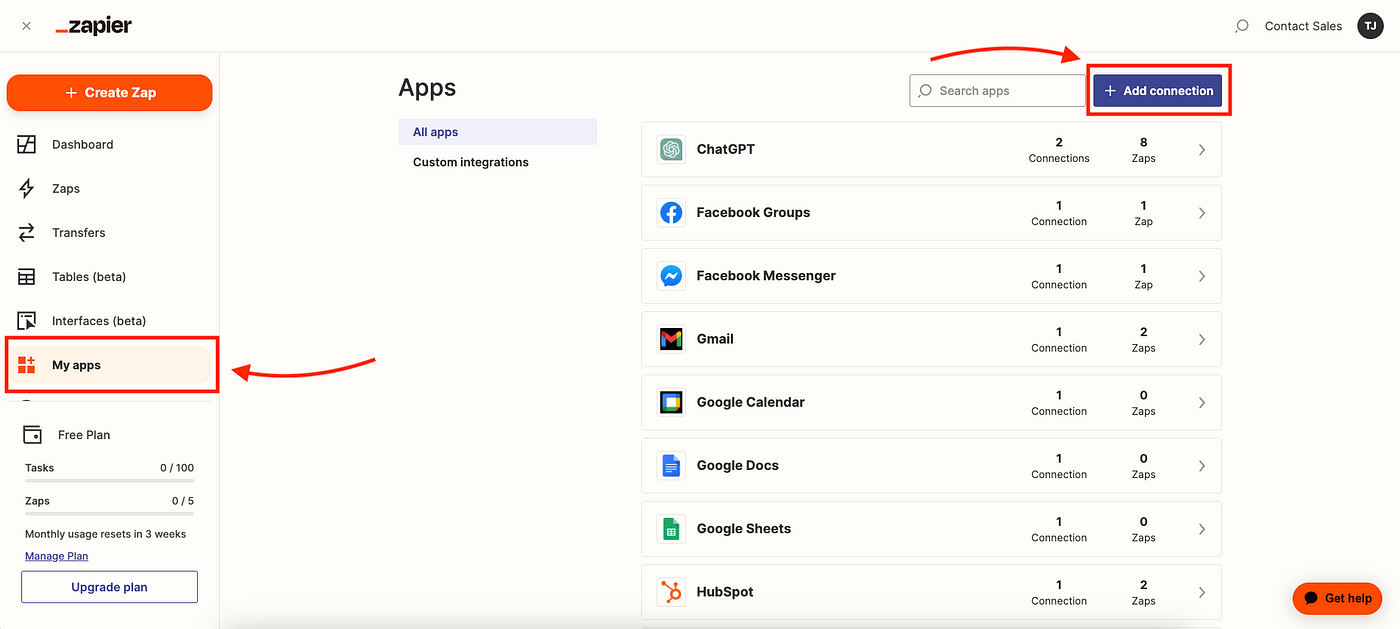Expand HubSpot row chevron

(1202, 592)
